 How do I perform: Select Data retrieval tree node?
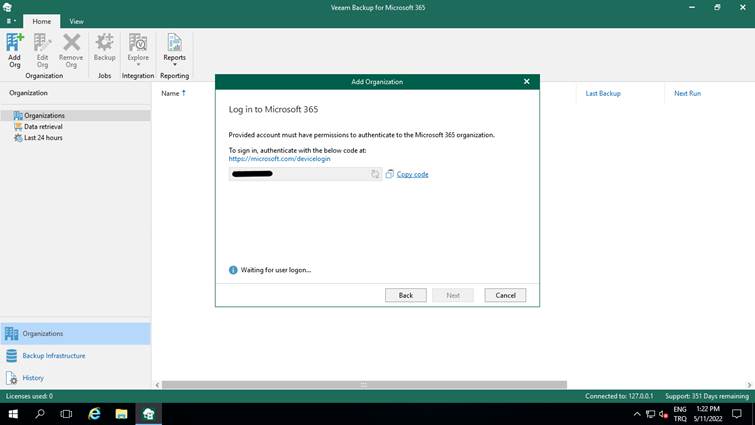pos(43,127)
